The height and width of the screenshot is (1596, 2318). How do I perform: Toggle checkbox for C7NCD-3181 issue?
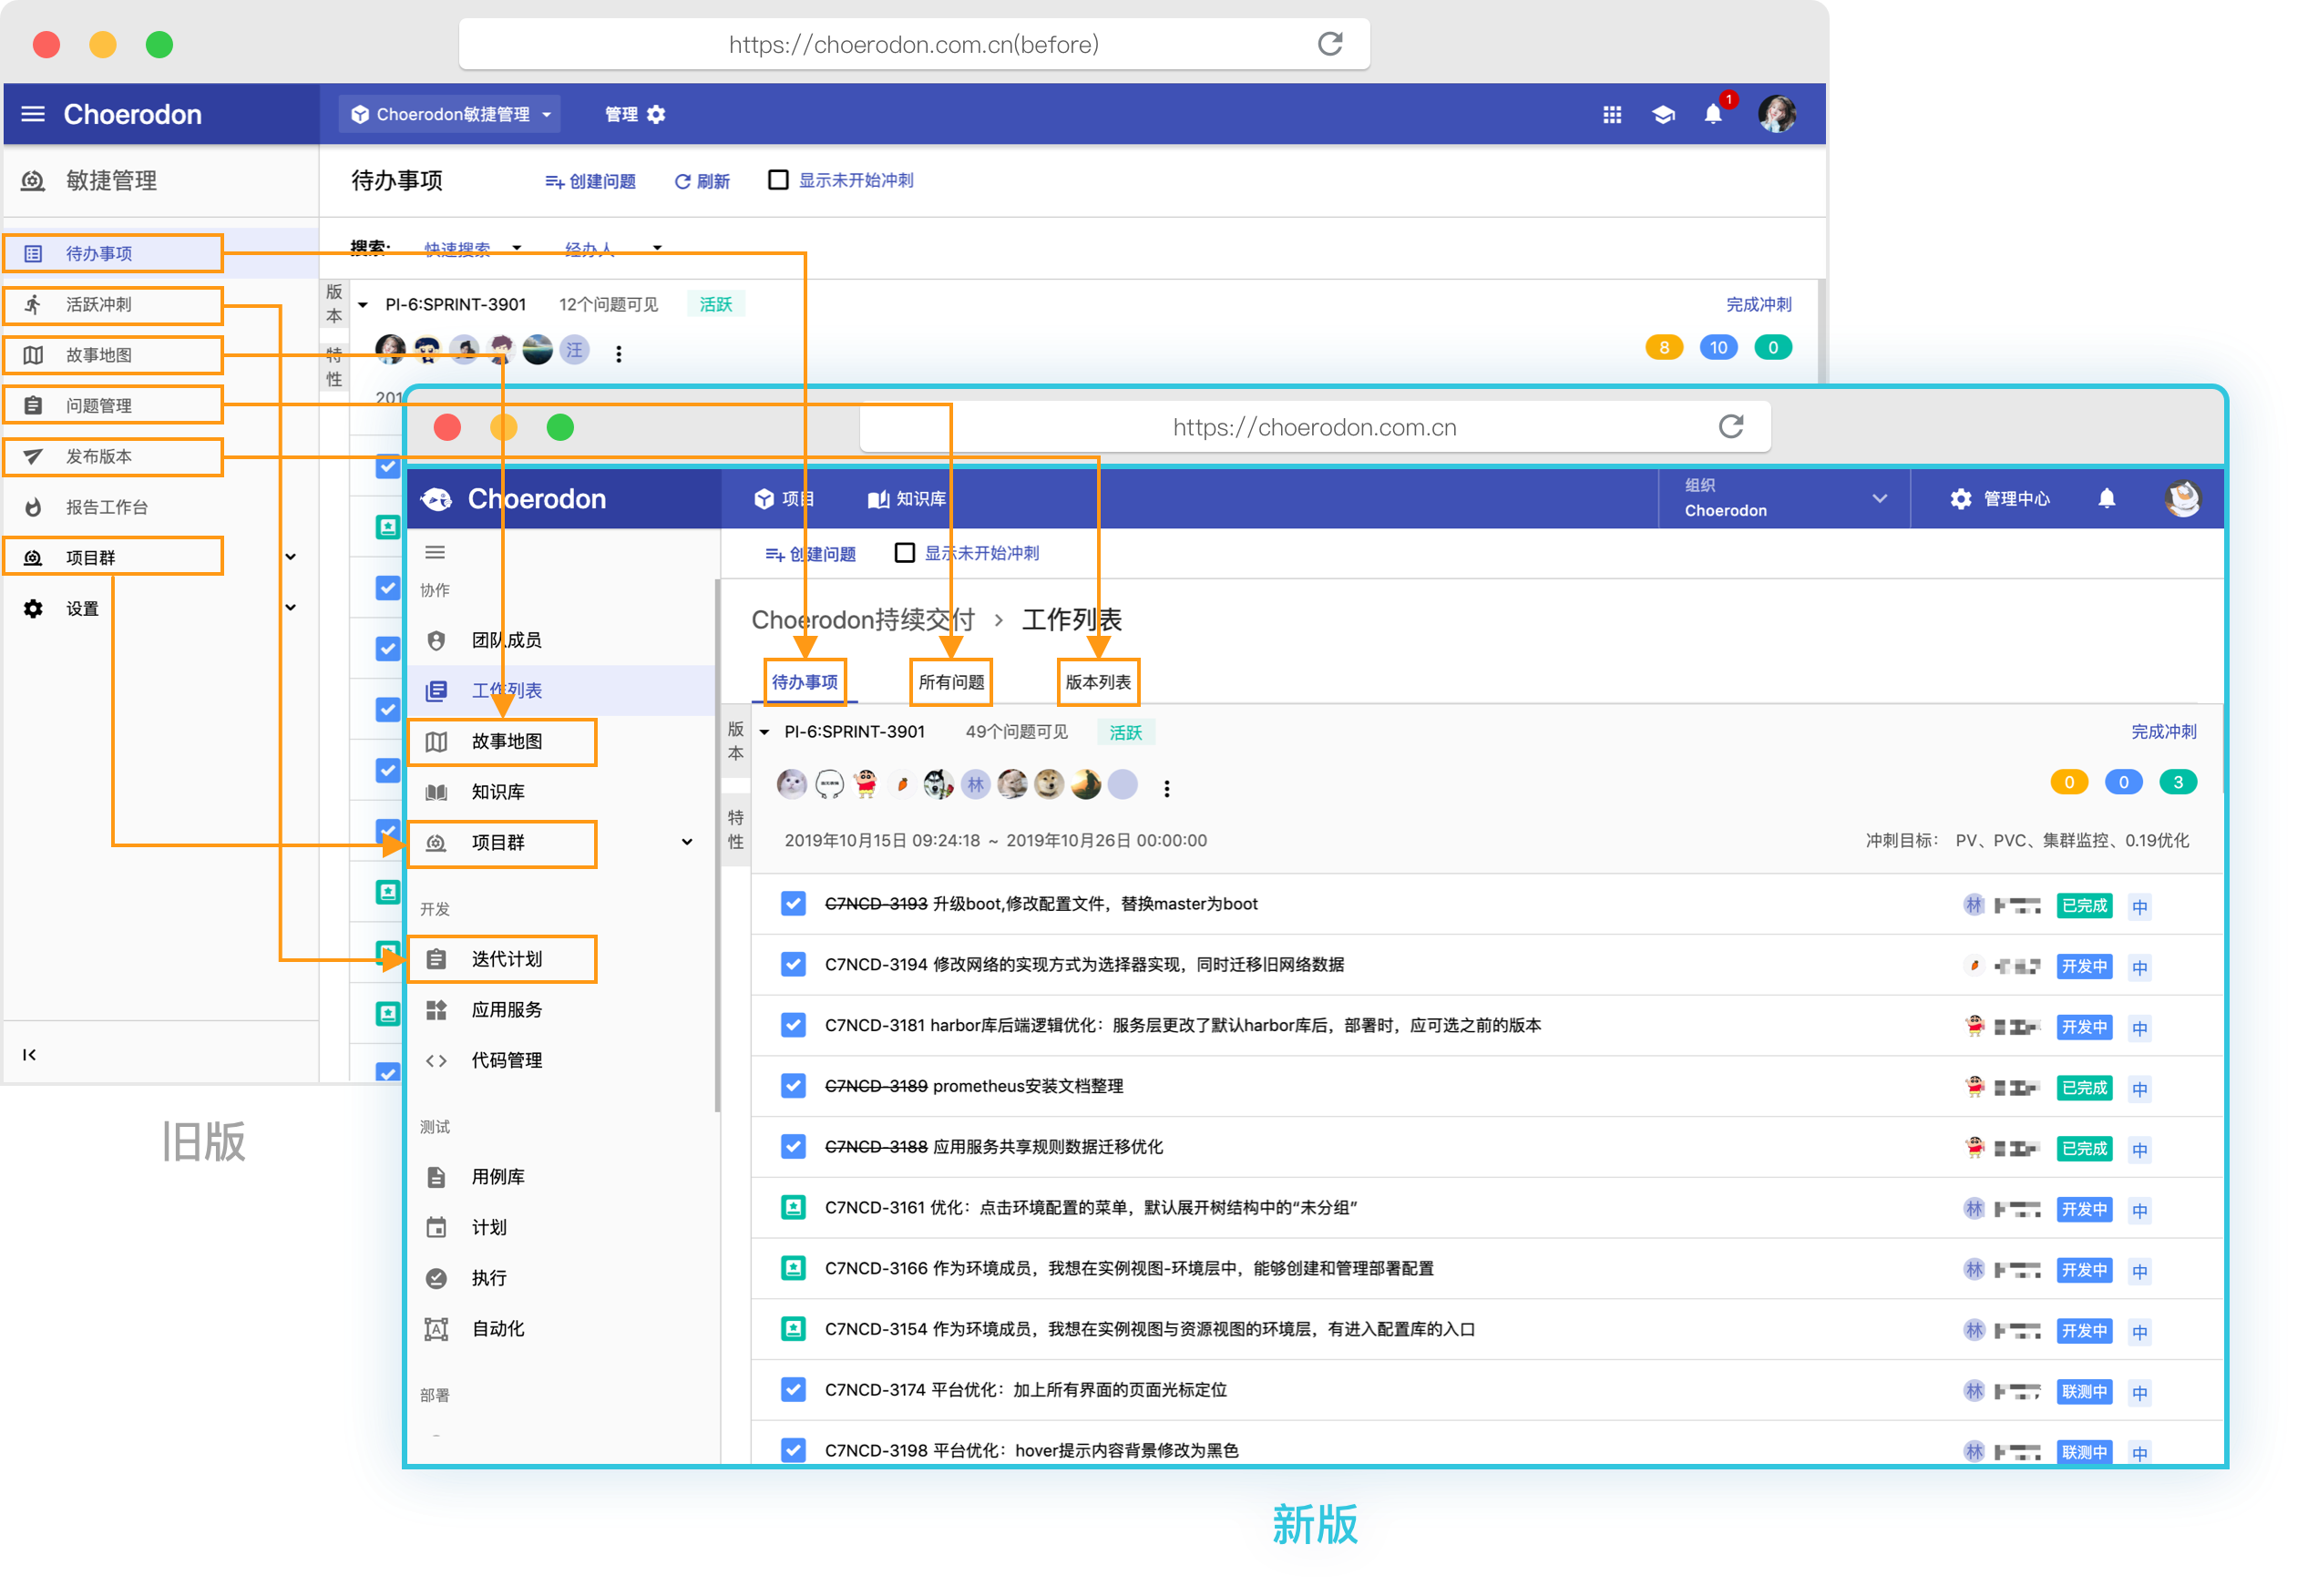pos(793,1026)
